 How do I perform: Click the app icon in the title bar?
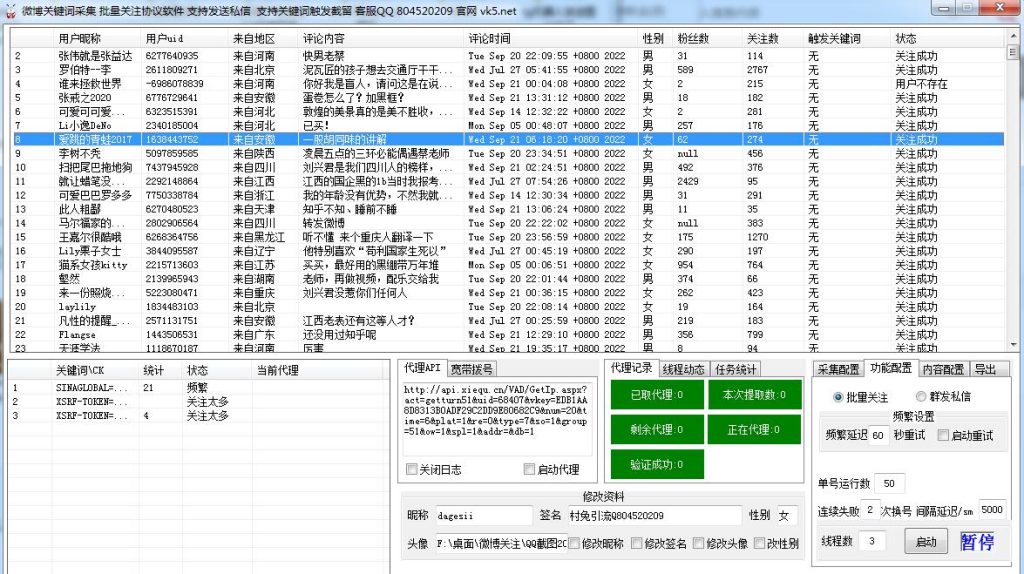(9, 9)
